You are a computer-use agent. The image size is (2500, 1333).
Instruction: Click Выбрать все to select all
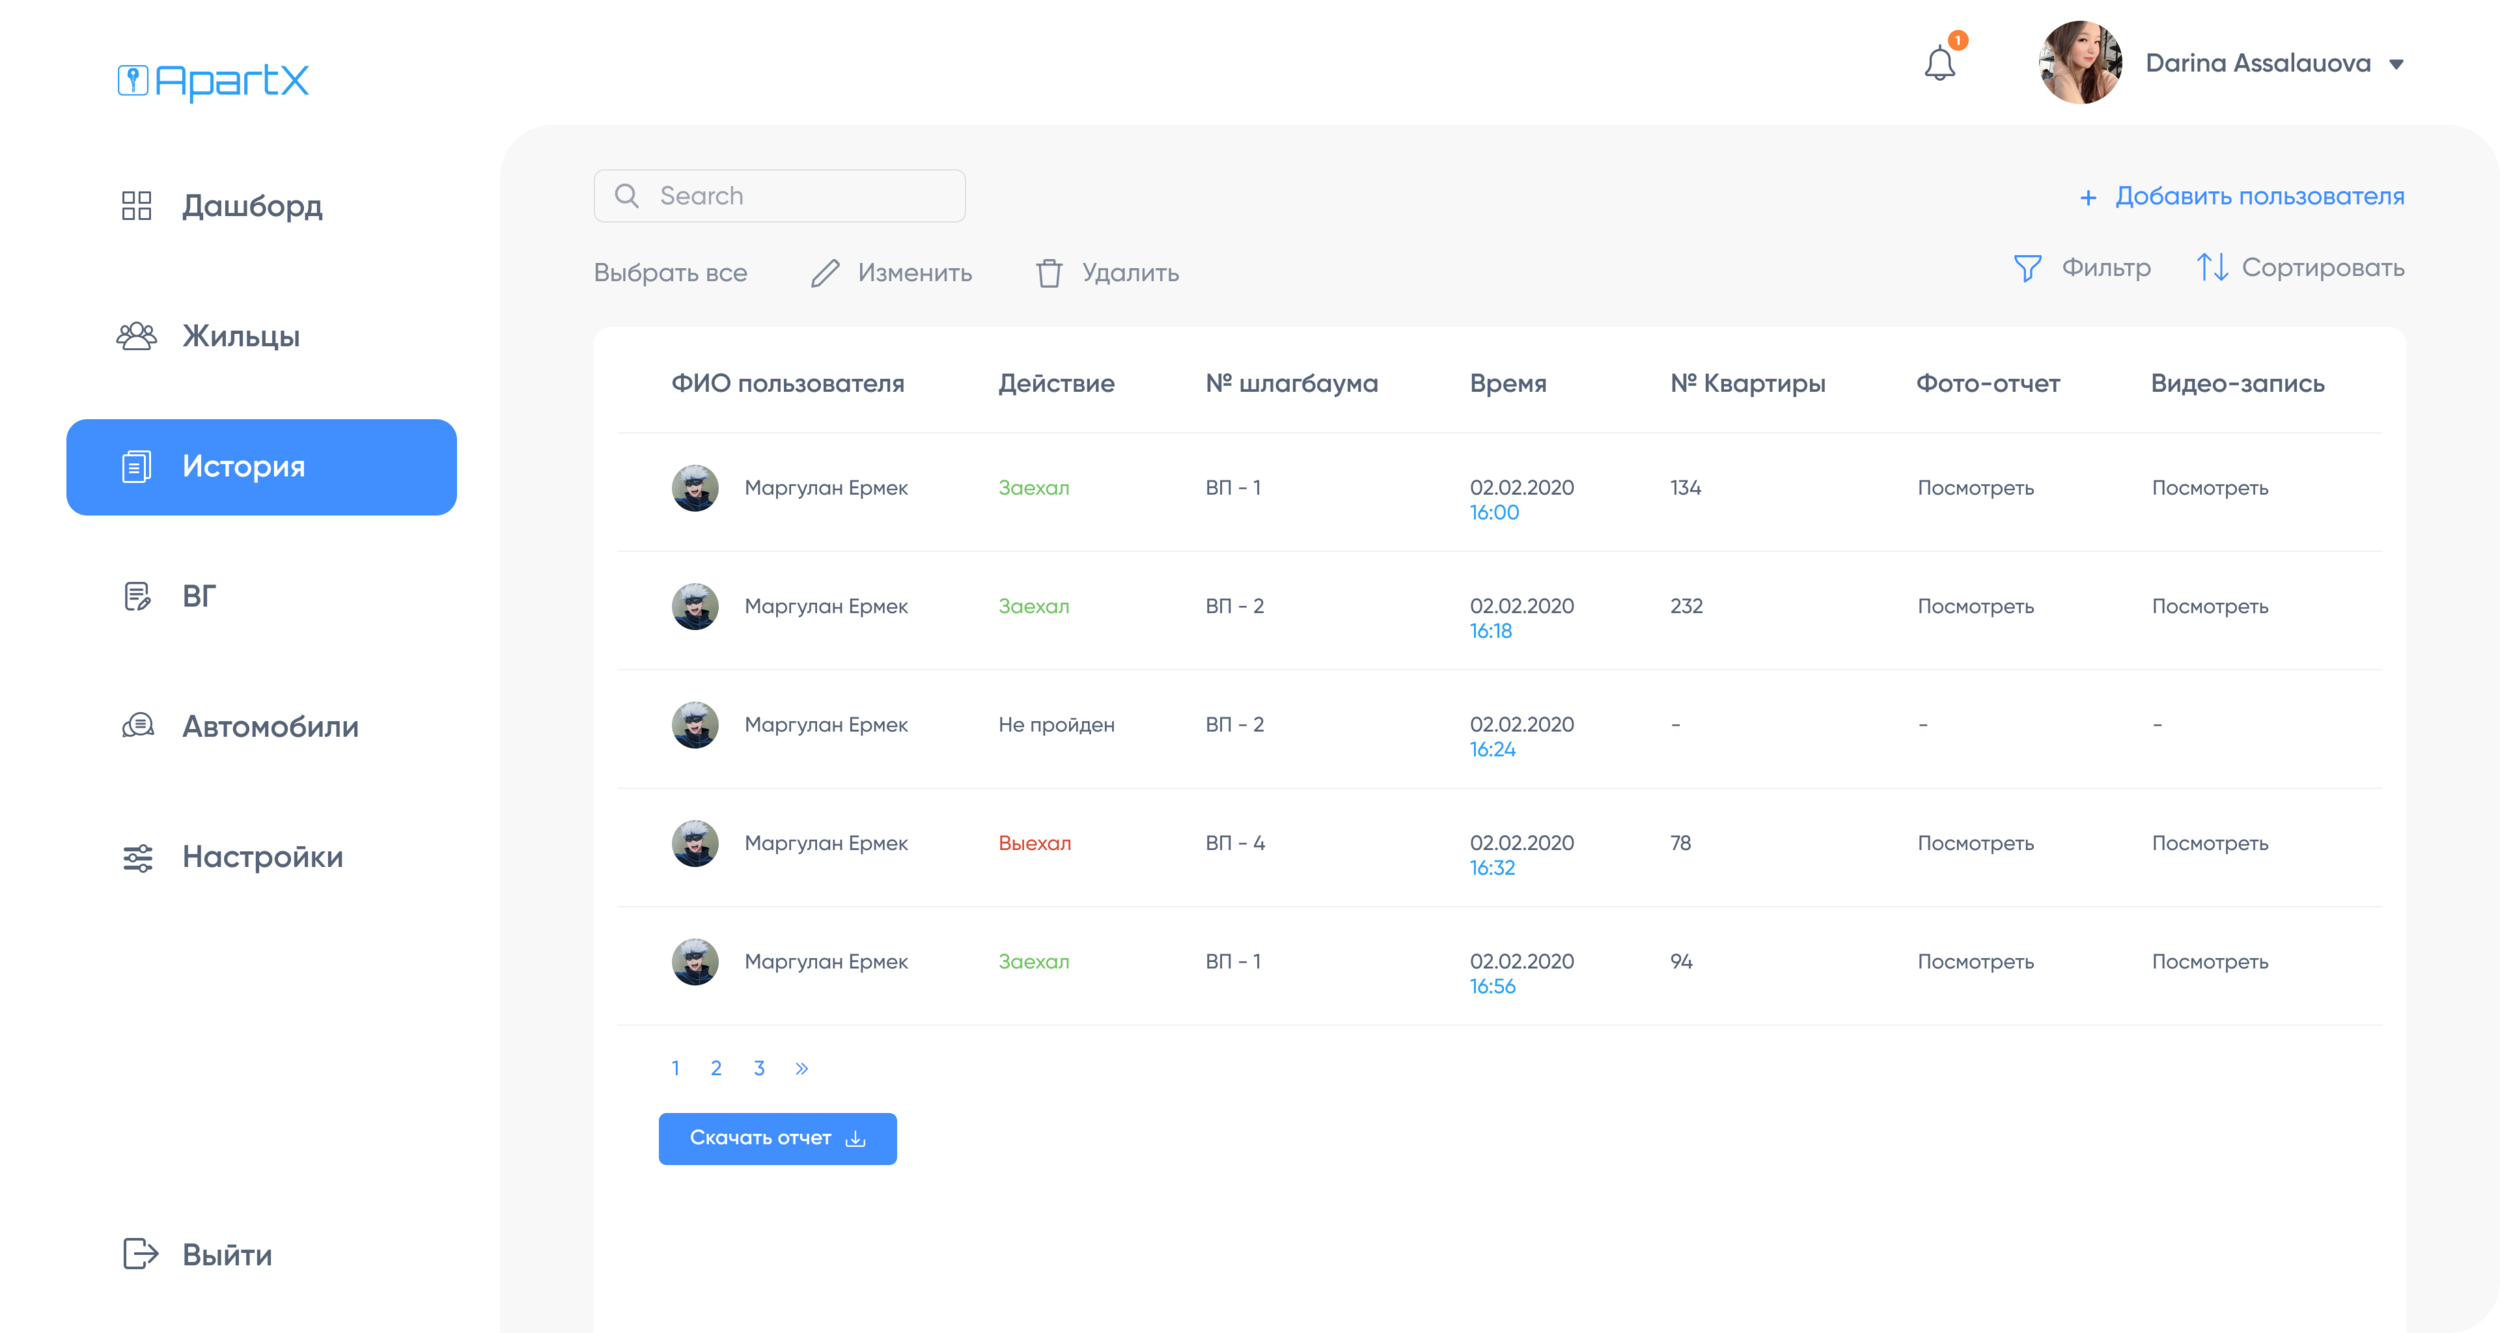click(x=670, y=273)
